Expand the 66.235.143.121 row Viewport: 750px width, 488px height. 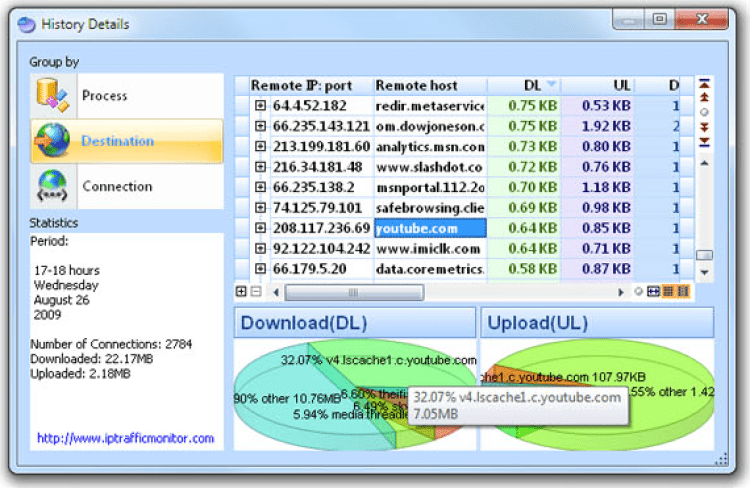(260, 126)
